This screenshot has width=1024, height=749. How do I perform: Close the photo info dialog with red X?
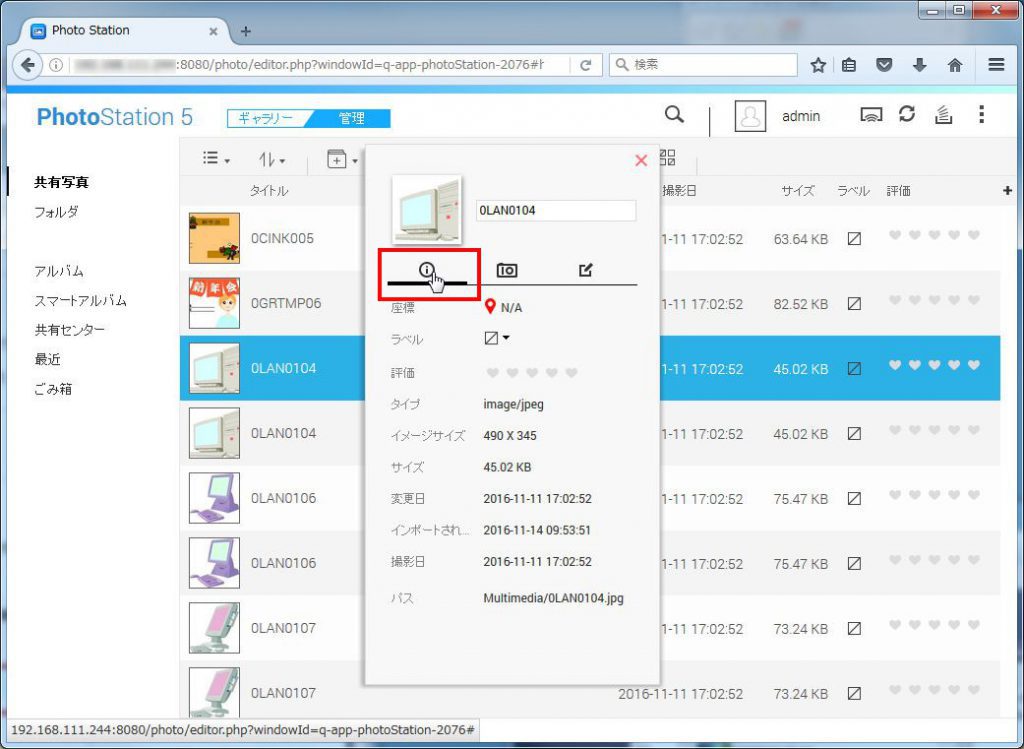tap(641, 161)
